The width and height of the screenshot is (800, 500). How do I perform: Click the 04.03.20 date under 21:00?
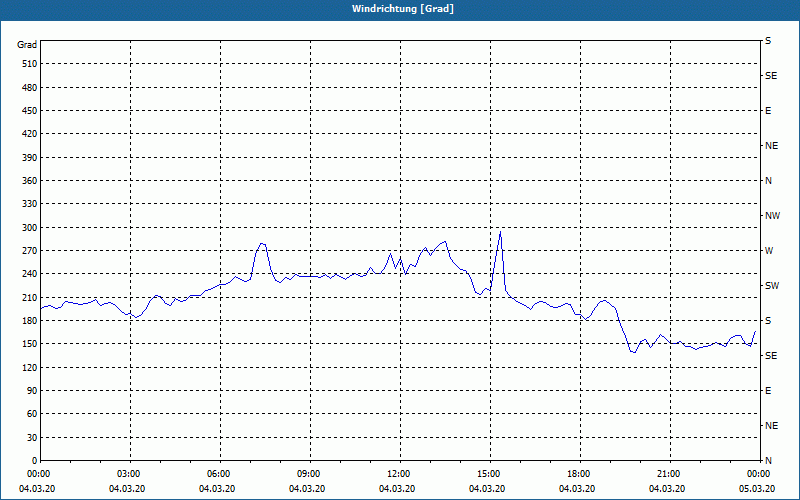click(x=666, y=489)
